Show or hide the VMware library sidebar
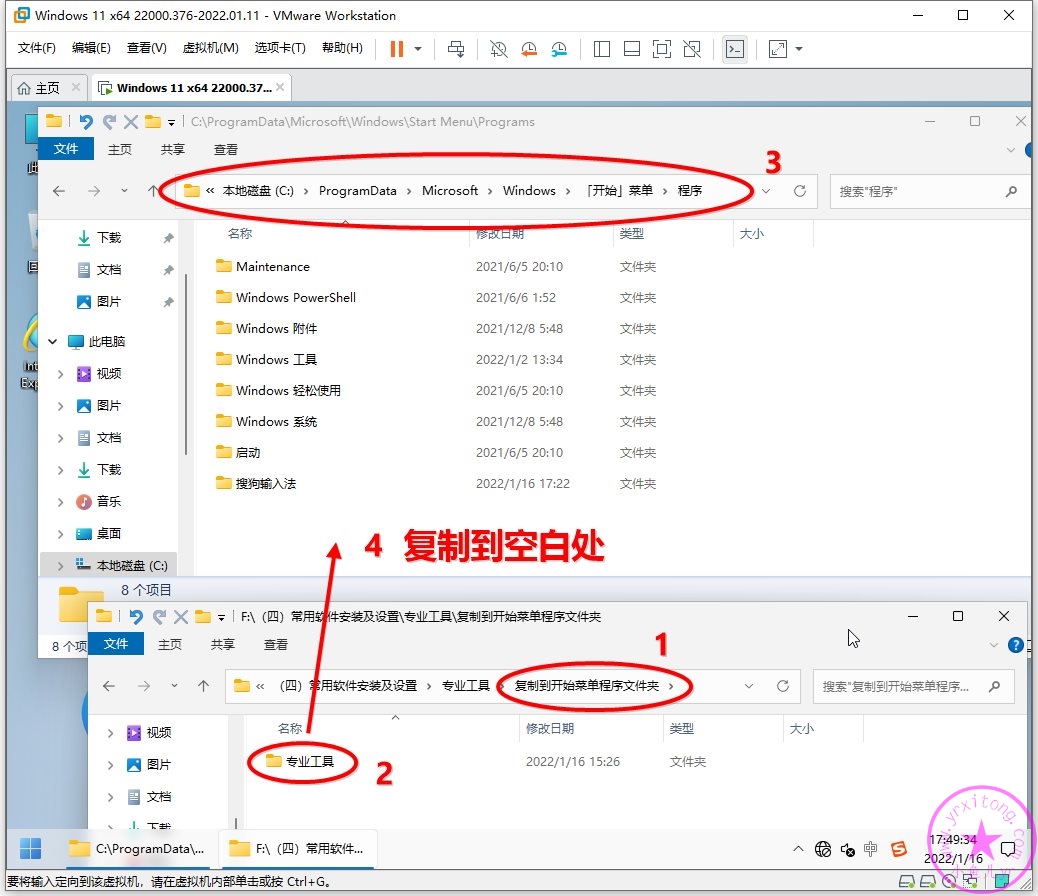Screen dimensions: 1038x896 pos(602,48)
